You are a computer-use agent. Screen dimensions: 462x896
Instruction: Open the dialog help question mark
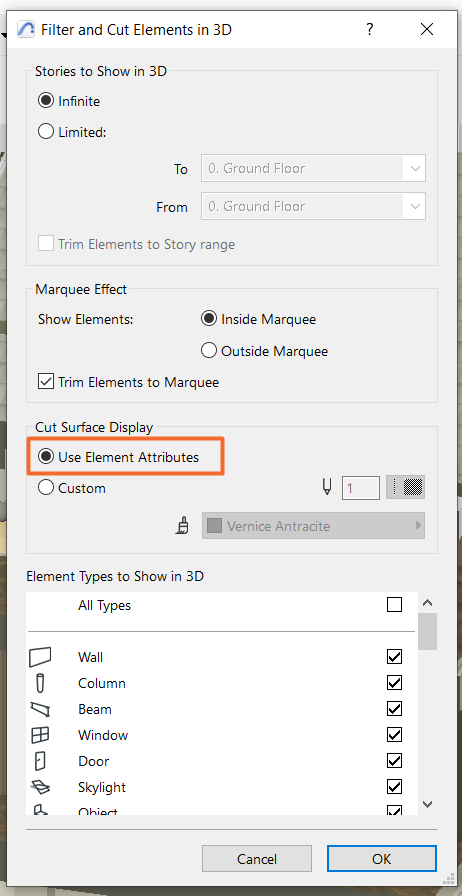tap(370, 29)
